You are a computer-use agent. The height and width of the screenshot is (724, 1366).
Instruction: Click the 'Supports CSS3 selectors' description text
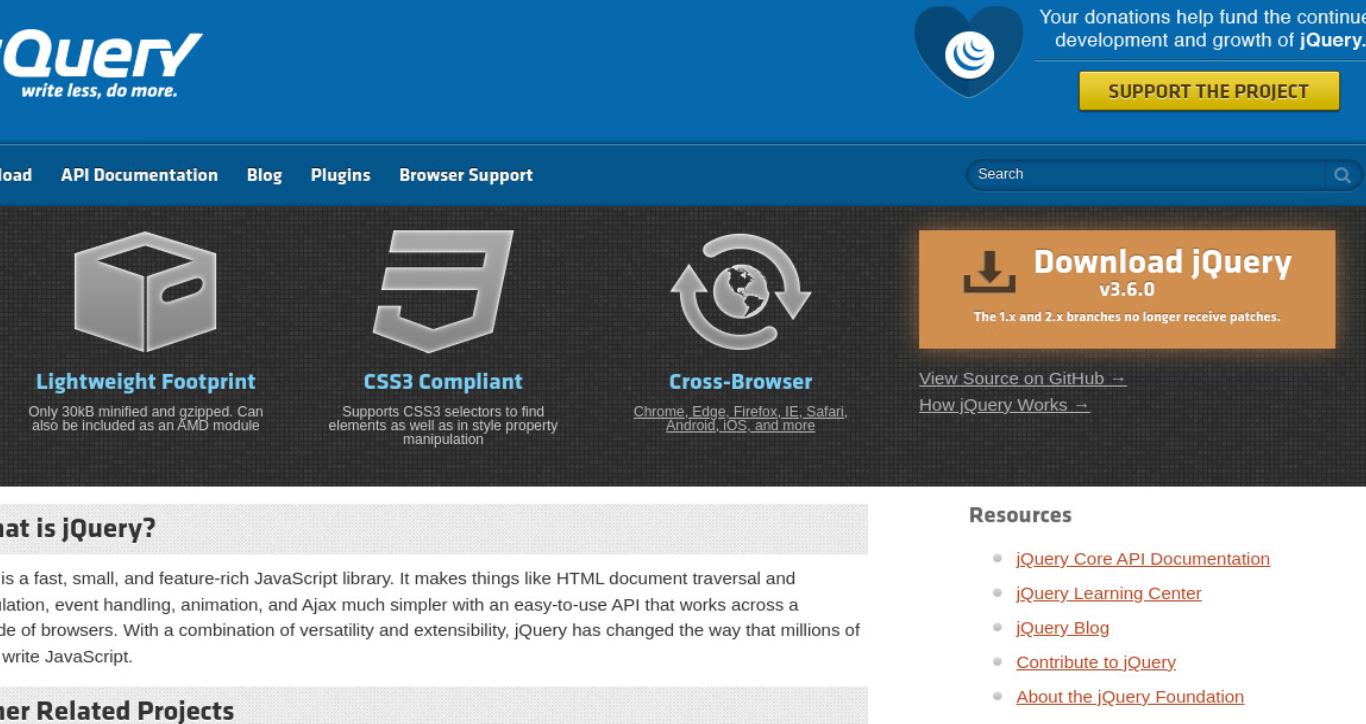[443, 425]
